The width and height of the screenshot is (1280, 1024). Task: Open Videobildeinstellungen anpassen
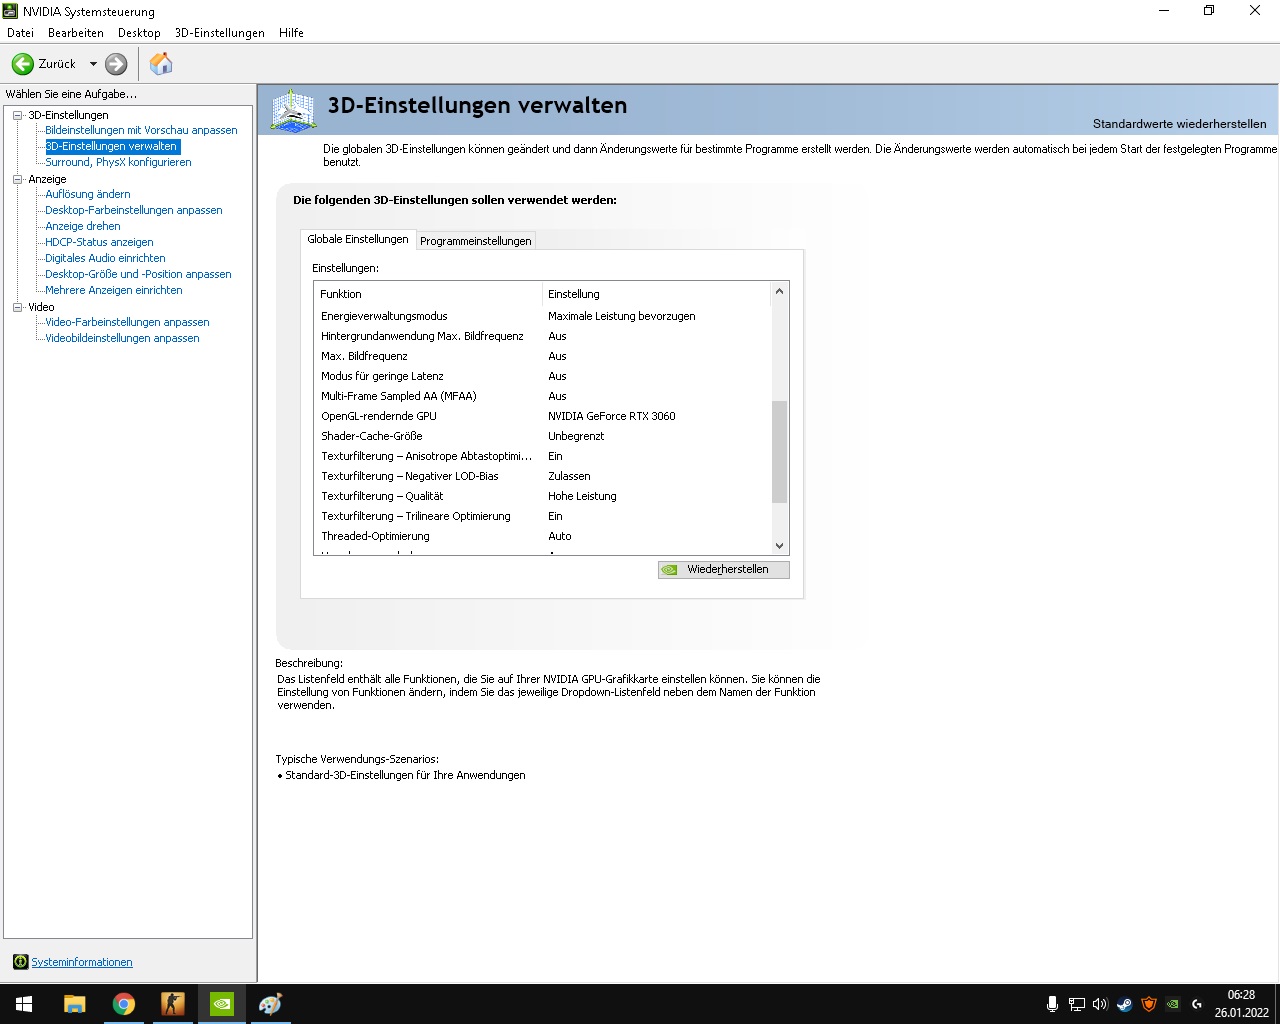[122, 338]
